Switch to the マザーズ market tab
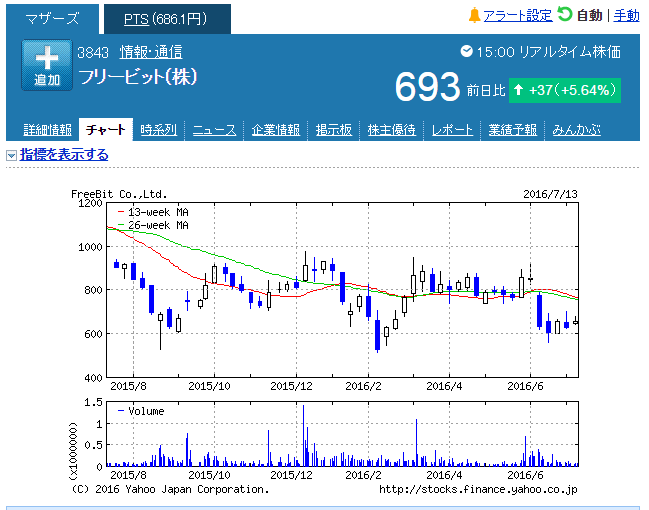This screenshot has width=649, height=510. coord(52,19)
